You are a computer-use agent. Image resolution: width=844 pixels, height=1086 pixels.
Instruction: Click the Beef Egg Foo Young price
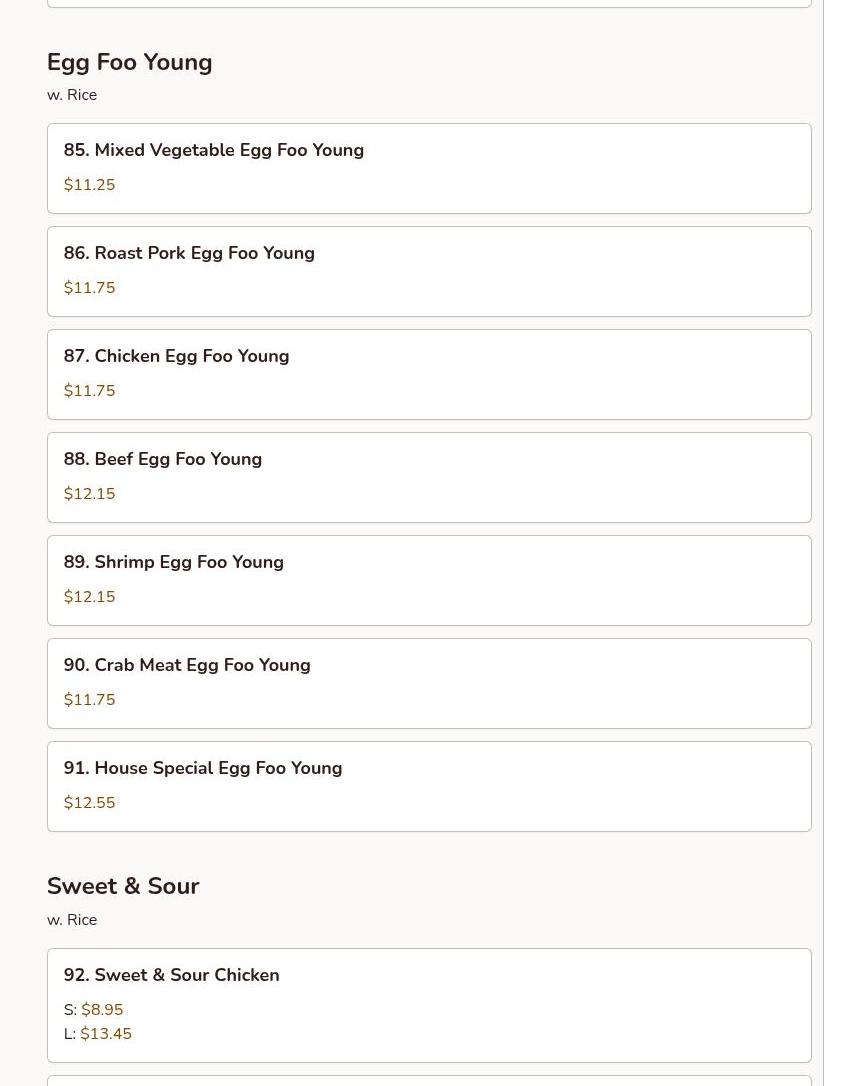90,494
